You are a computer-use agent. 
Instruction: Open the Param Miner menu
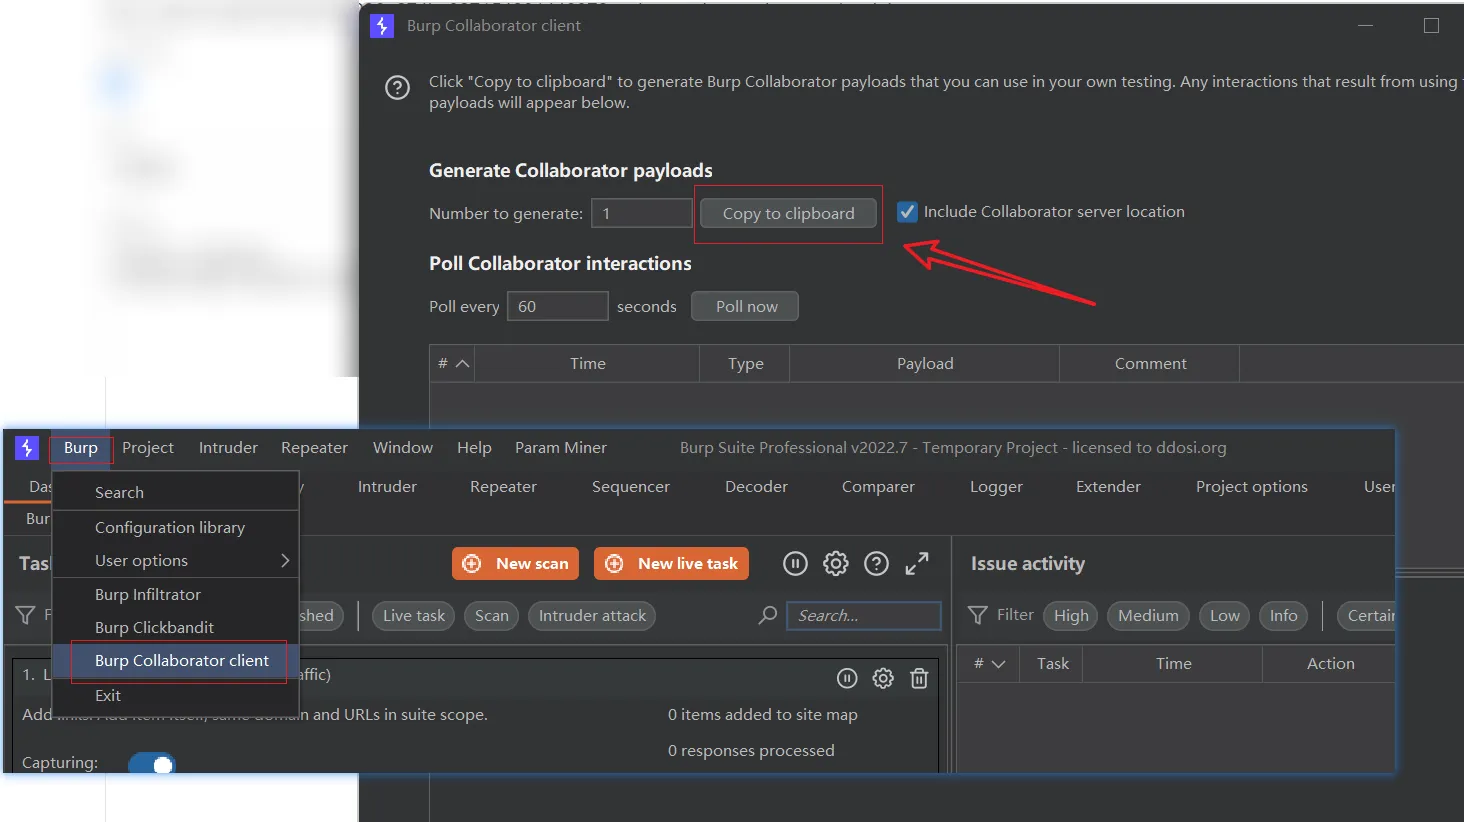pyautogui.click(x=561, y=448)
